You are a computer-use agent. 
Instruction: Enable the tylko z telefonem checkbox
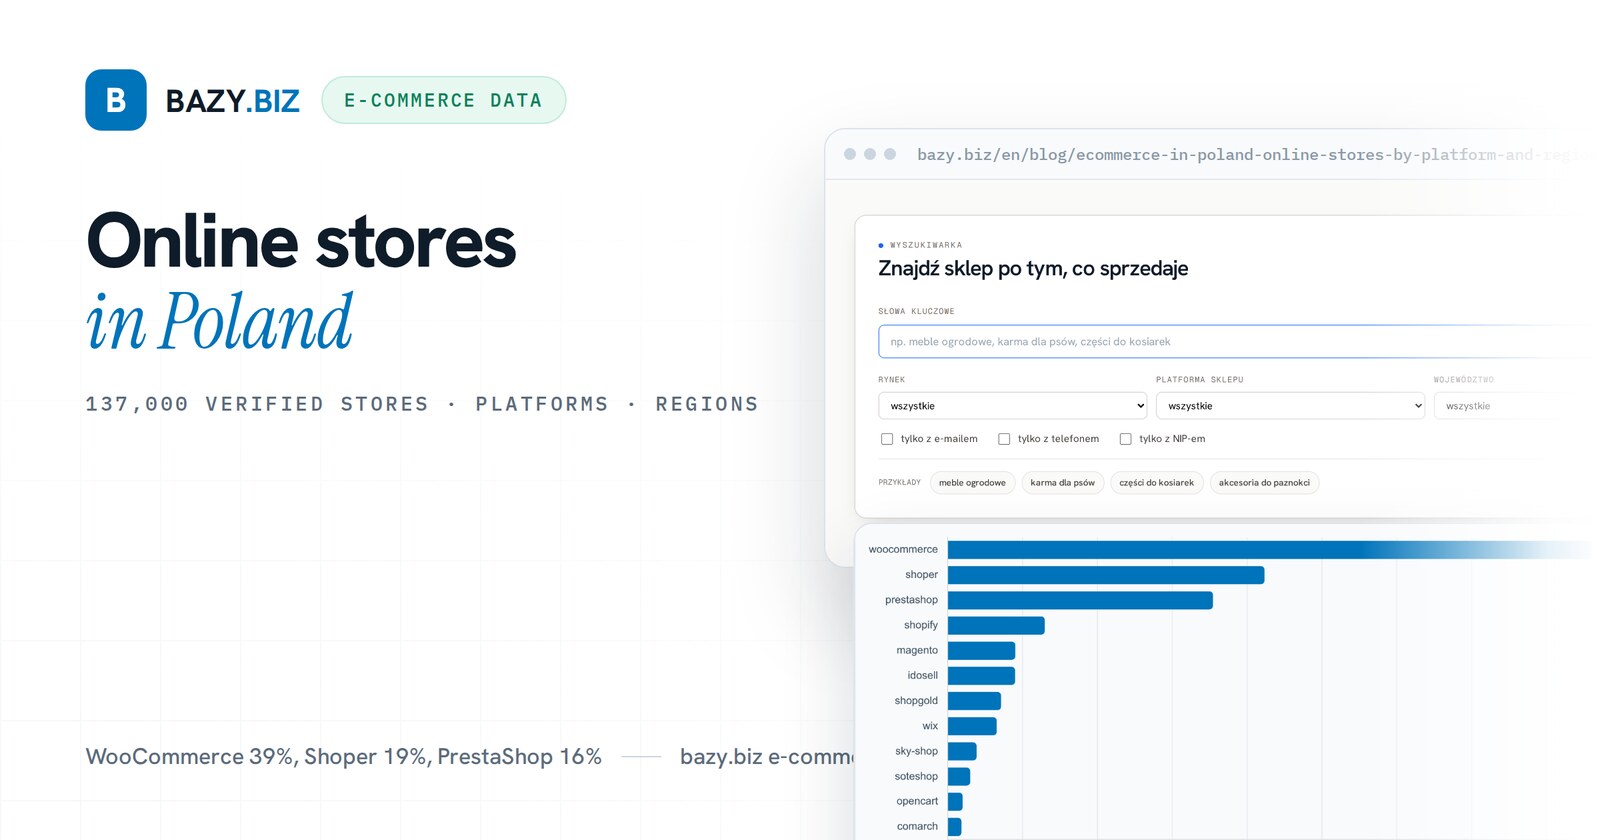pyautogui.click(x=1004, y=439)
